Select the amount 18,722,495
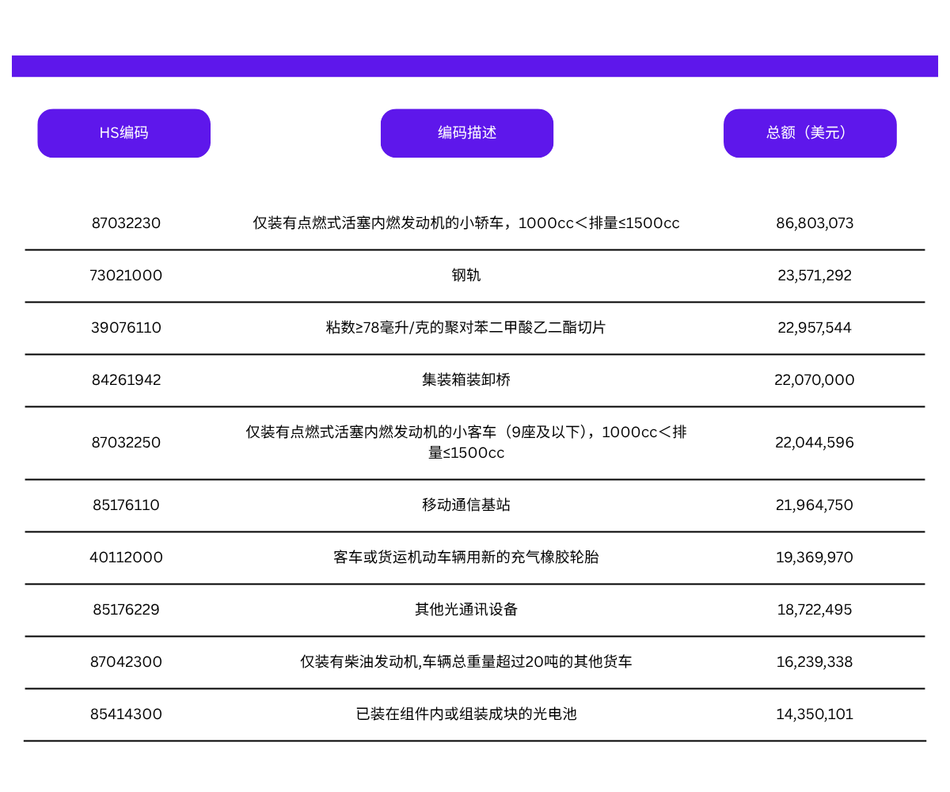 coord(814,610)
